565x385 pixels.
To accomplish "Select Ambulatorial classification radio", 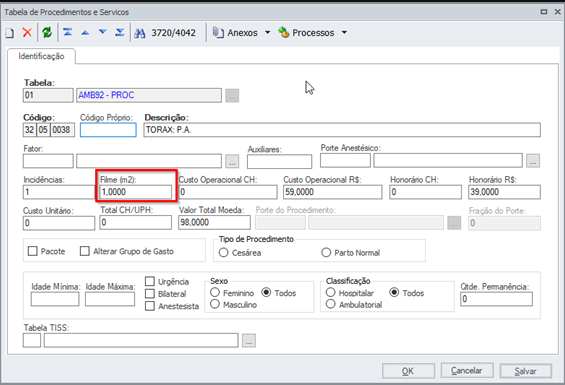I will (x=331, y=304).
